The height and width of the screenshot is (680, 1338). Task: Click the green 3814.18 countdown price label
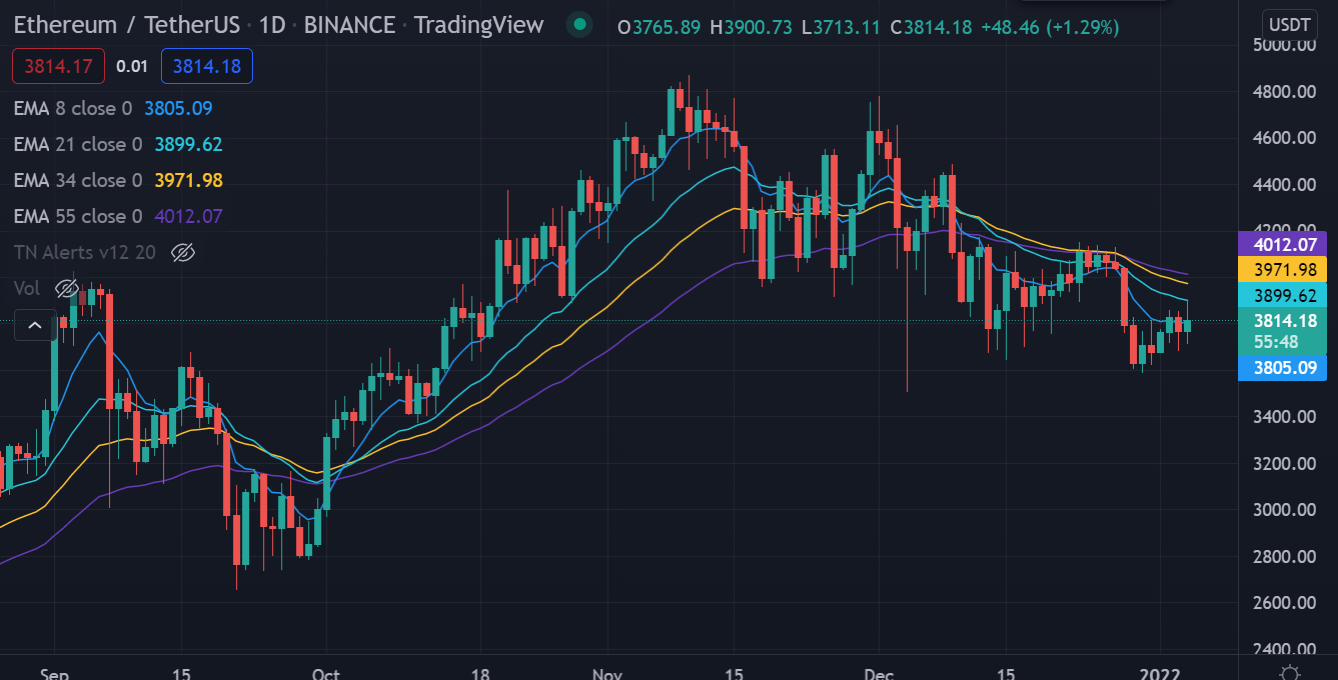point(1283,322)
